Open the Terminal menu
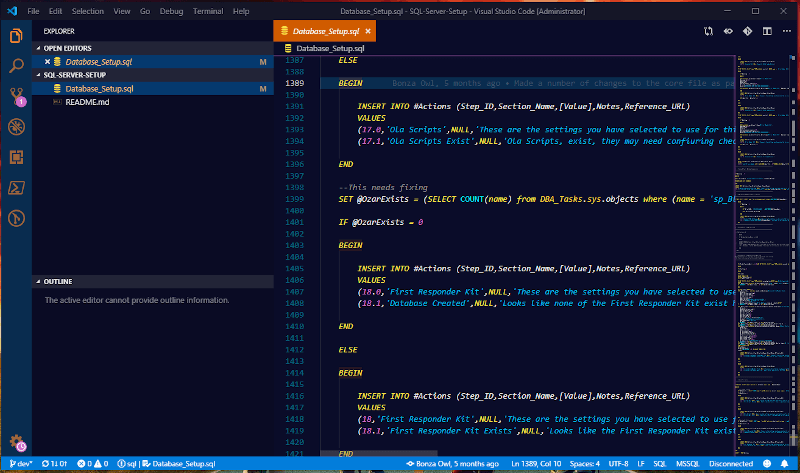Image resolution: width=800 pixels, height=473 pixels. tap(208, 11)
